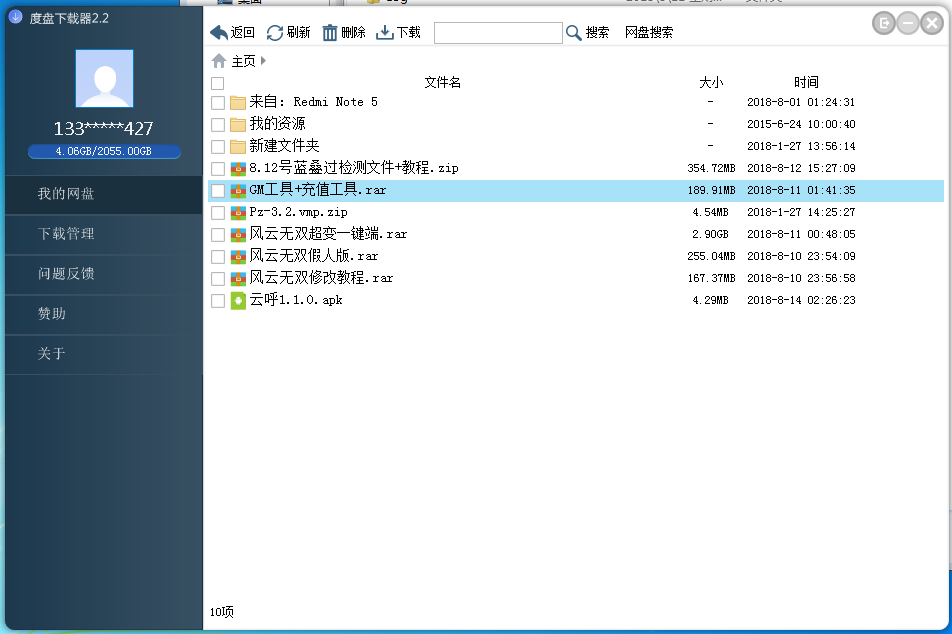Click the folder icon of 来自: Redmi Note 5
Image resolution: width=952 pixels, height=634 pixels.
pos(238,103)
